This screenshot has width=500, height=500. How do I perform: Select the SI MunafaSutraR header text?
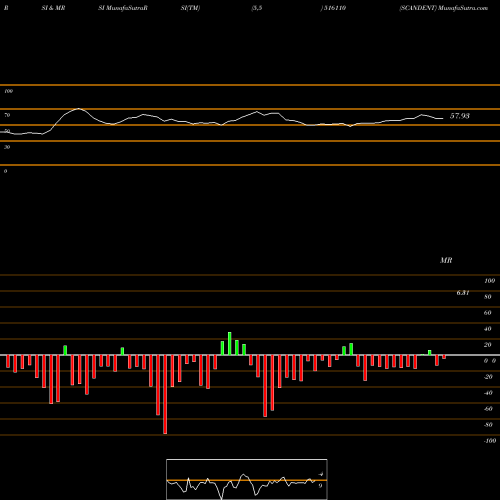(123, 8)
